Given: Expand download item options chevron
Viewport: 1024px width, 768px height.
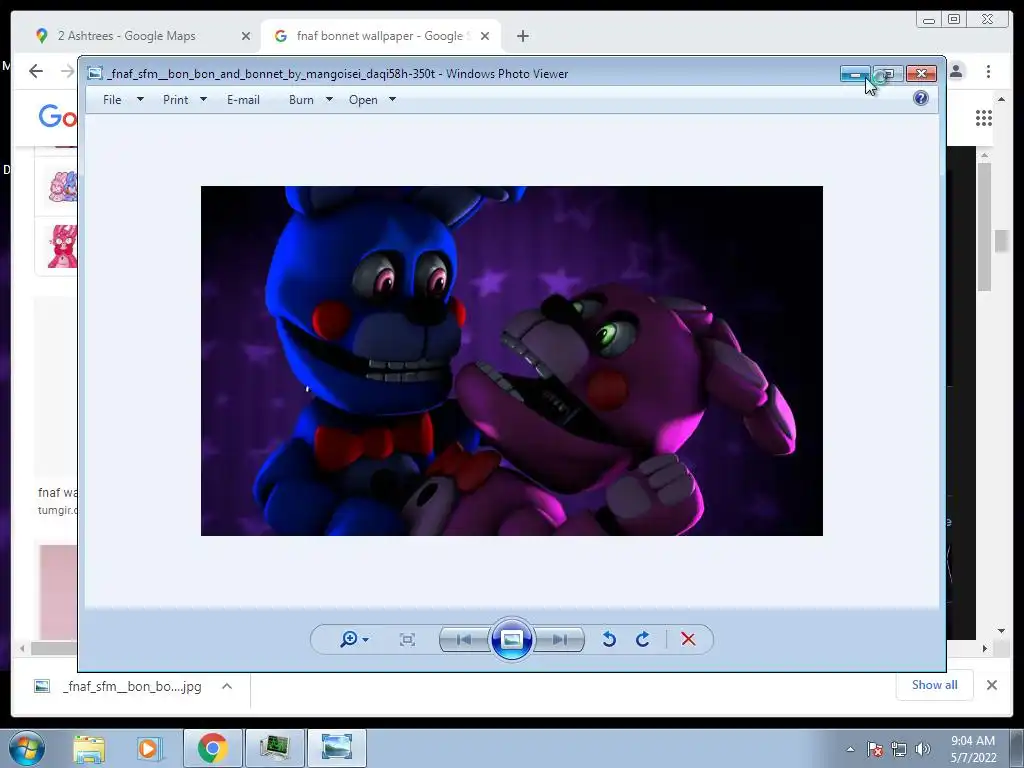Looking at the screenshot, I should point(227,686).
